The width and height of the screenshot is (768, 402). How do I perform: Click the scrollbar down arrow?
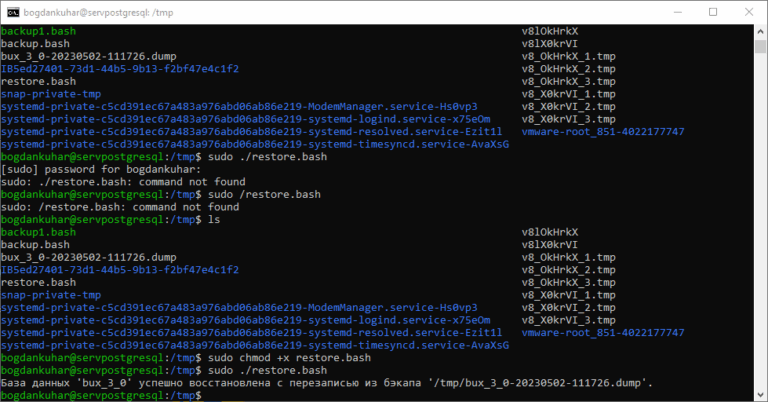click(758, 393)
